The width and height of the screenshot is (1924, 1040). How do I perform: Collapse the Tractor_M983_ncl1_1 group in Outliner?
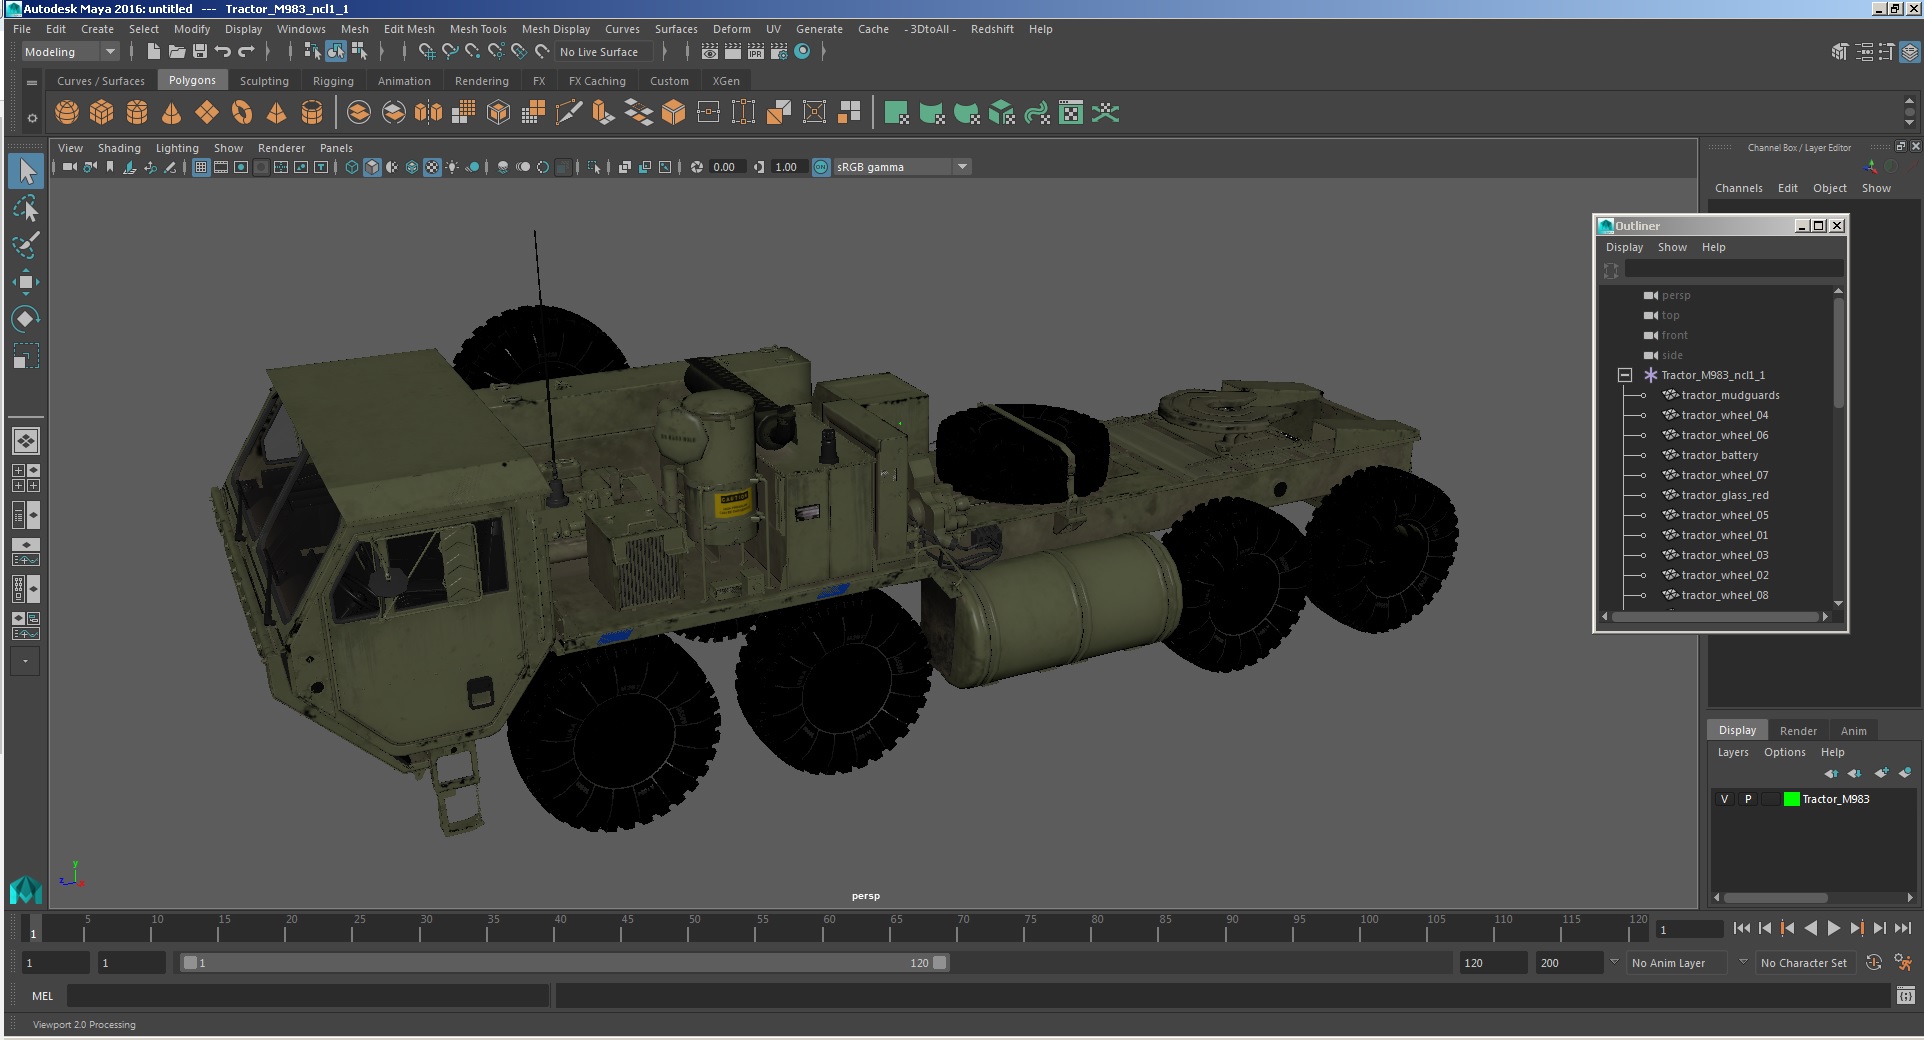click(1625, 375)
